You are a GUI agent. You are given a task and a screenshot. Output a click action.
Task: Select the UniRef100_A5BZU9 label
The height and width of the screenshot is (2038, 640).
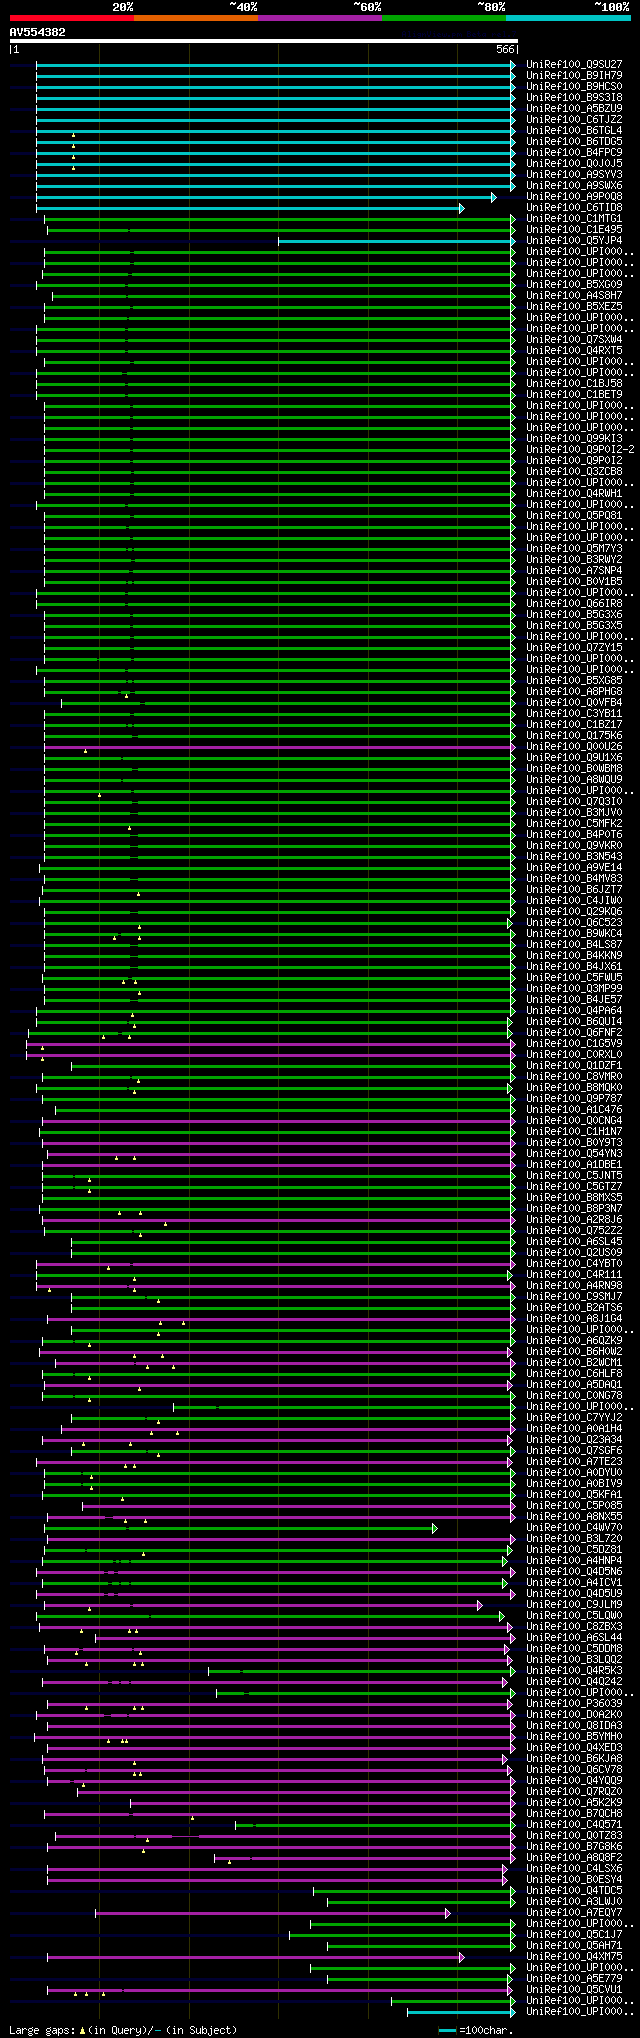pyautogui.click(x=574, y=108)
